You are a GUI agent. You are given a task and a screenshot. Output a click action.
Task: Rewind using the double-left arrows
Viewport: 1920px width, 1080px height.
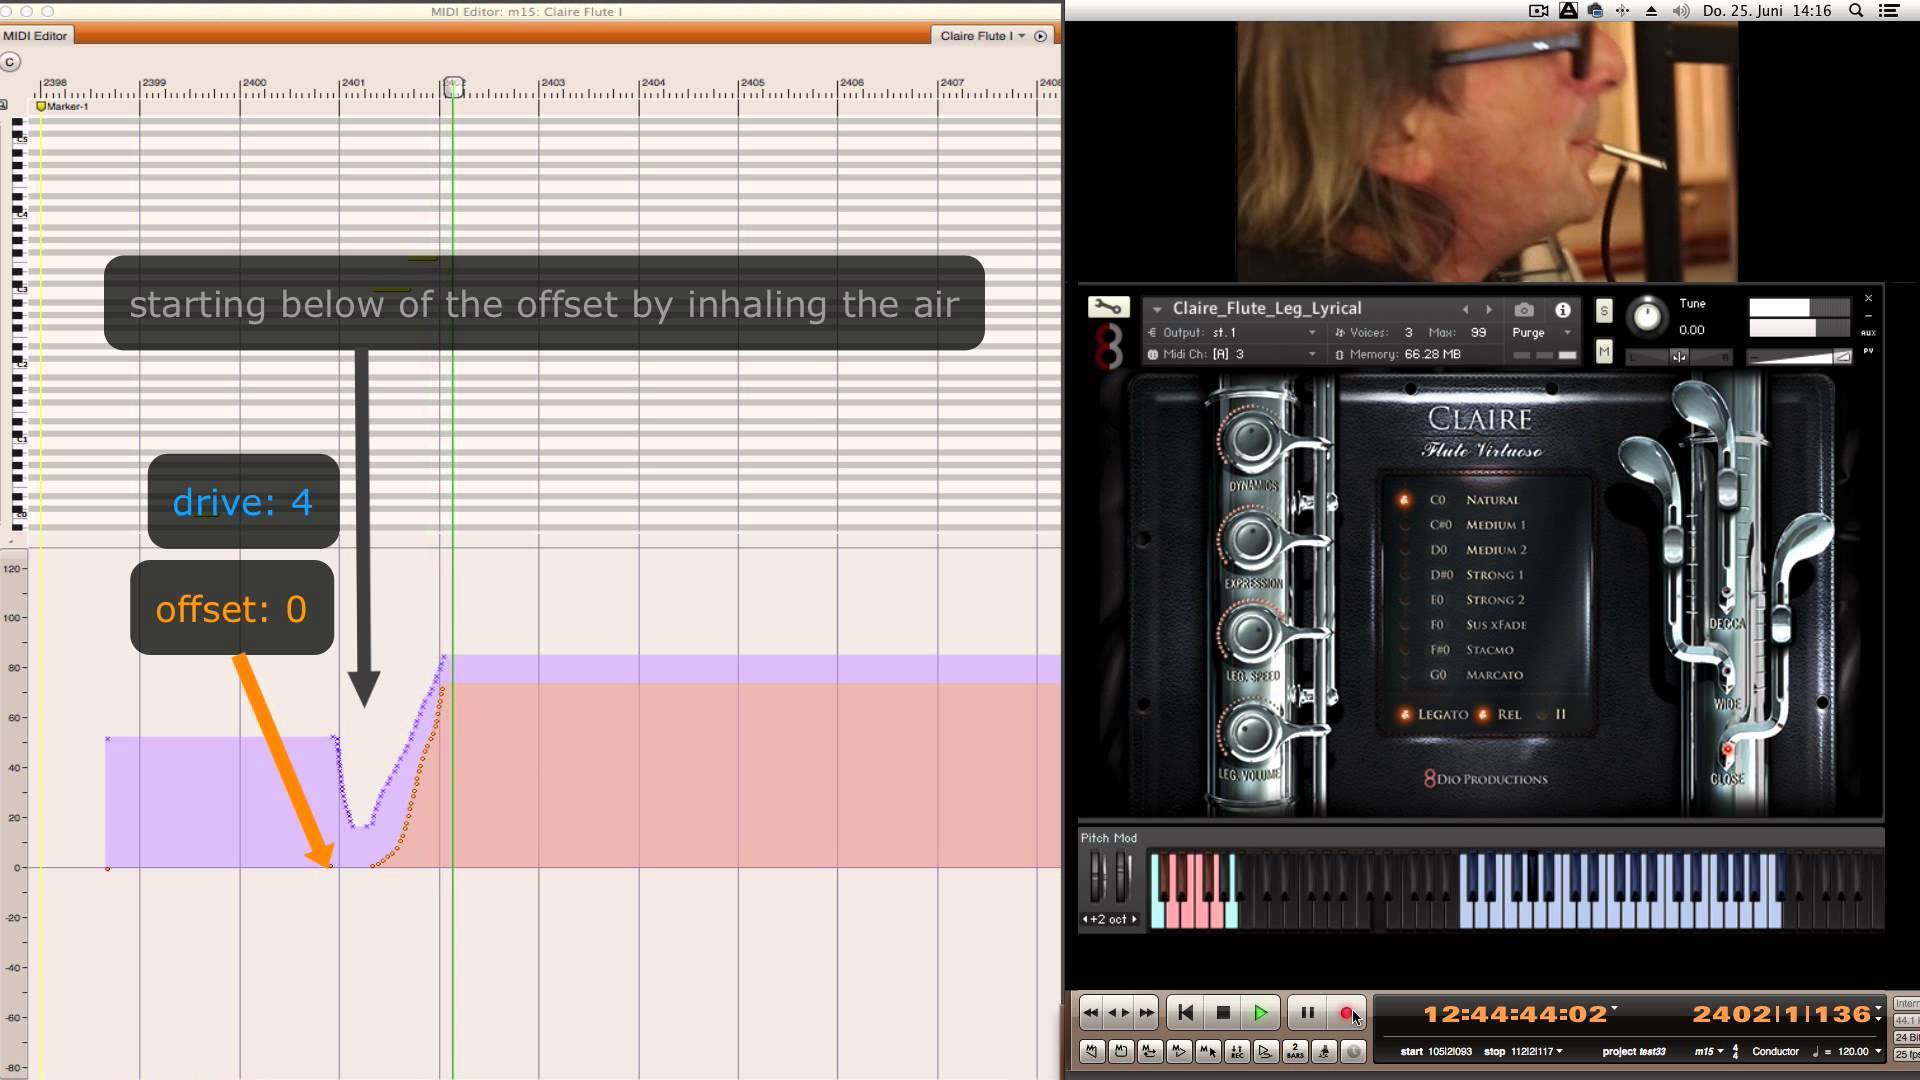pos(1091,1013)
